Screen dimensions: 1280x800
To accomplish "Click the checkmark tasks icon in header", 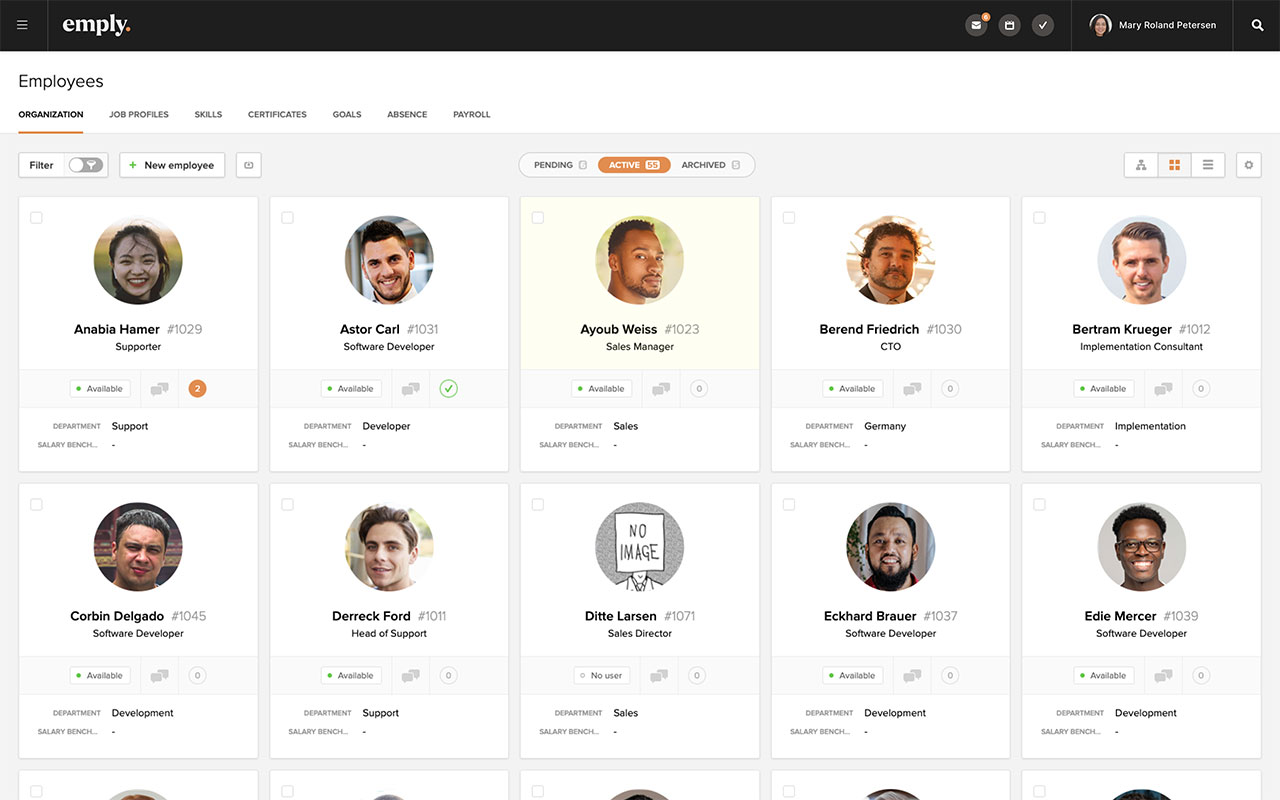I will point(1042,25).
